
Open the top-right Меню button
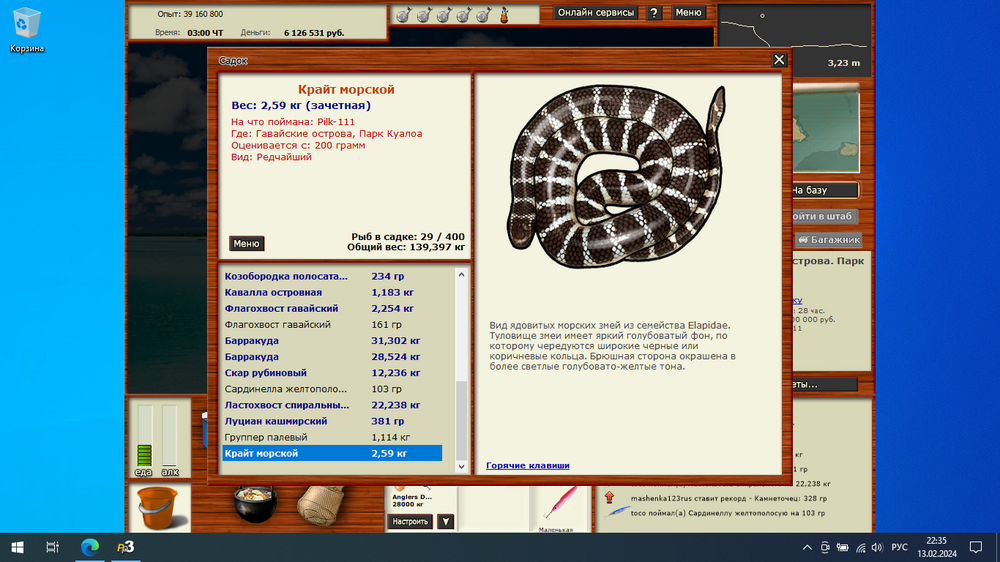tap(688, 13)
